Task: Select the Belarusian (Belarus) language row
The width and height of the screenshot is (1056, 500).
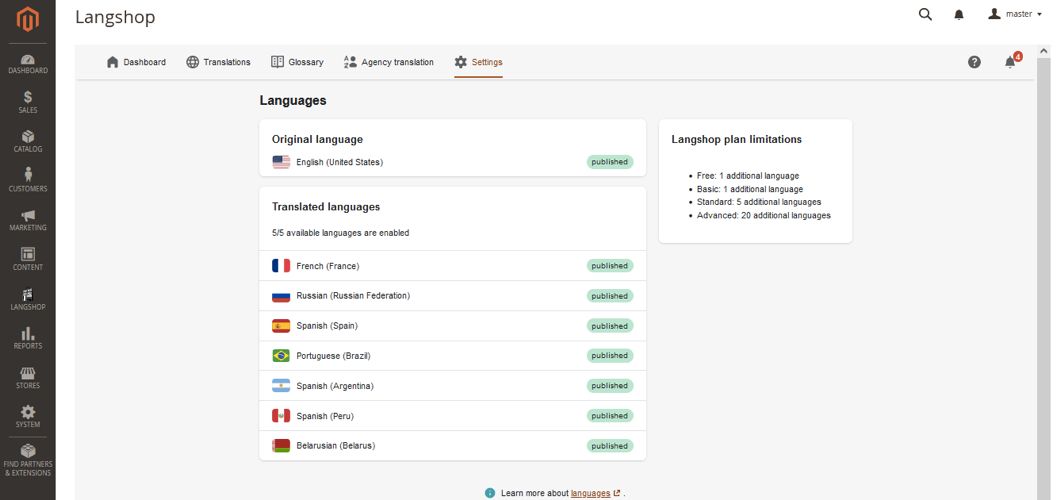Action: coord(453,445)
